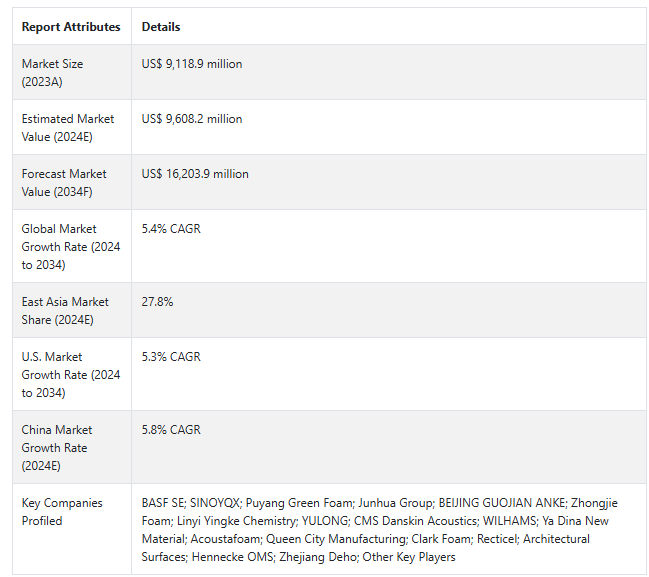649x577 pixels.
Task: Click the US$ 9,118.9 million value
Action: click(192, 64)
